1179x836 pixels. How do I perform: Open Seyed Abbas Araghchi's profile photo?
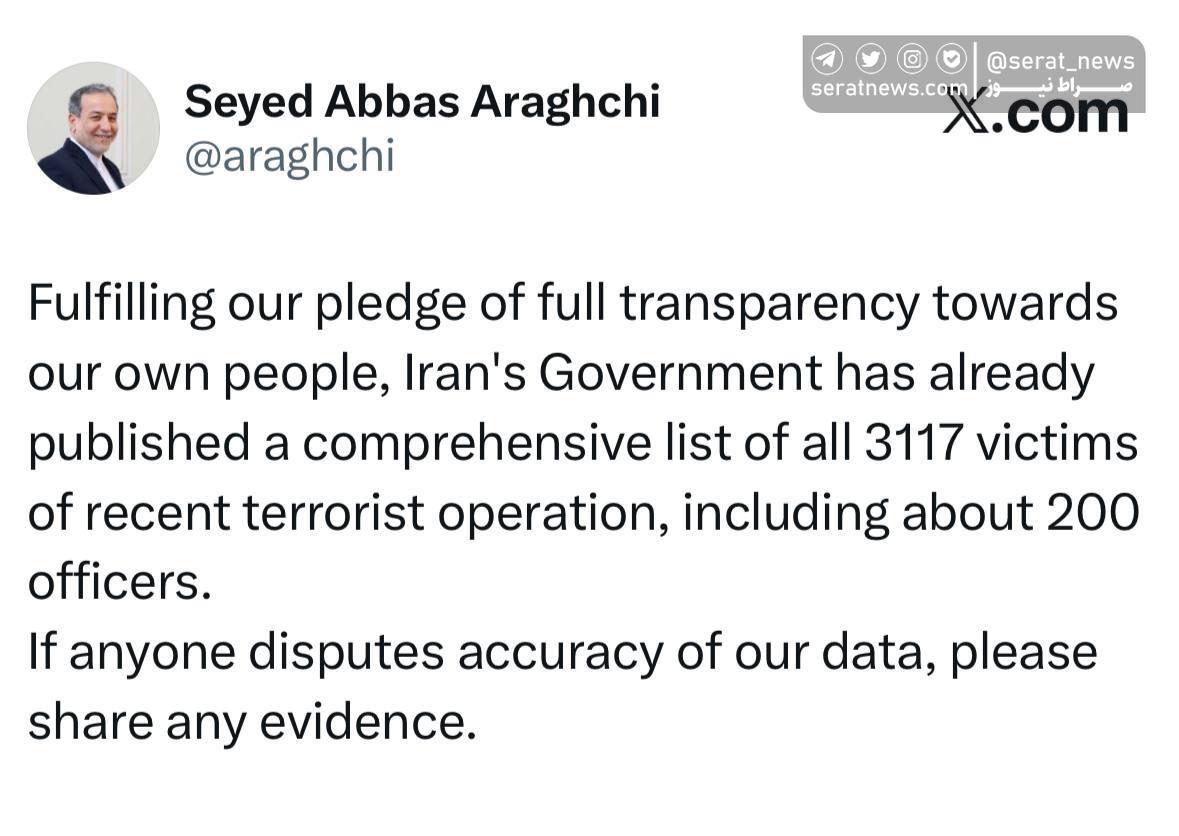tap(93, 128)
